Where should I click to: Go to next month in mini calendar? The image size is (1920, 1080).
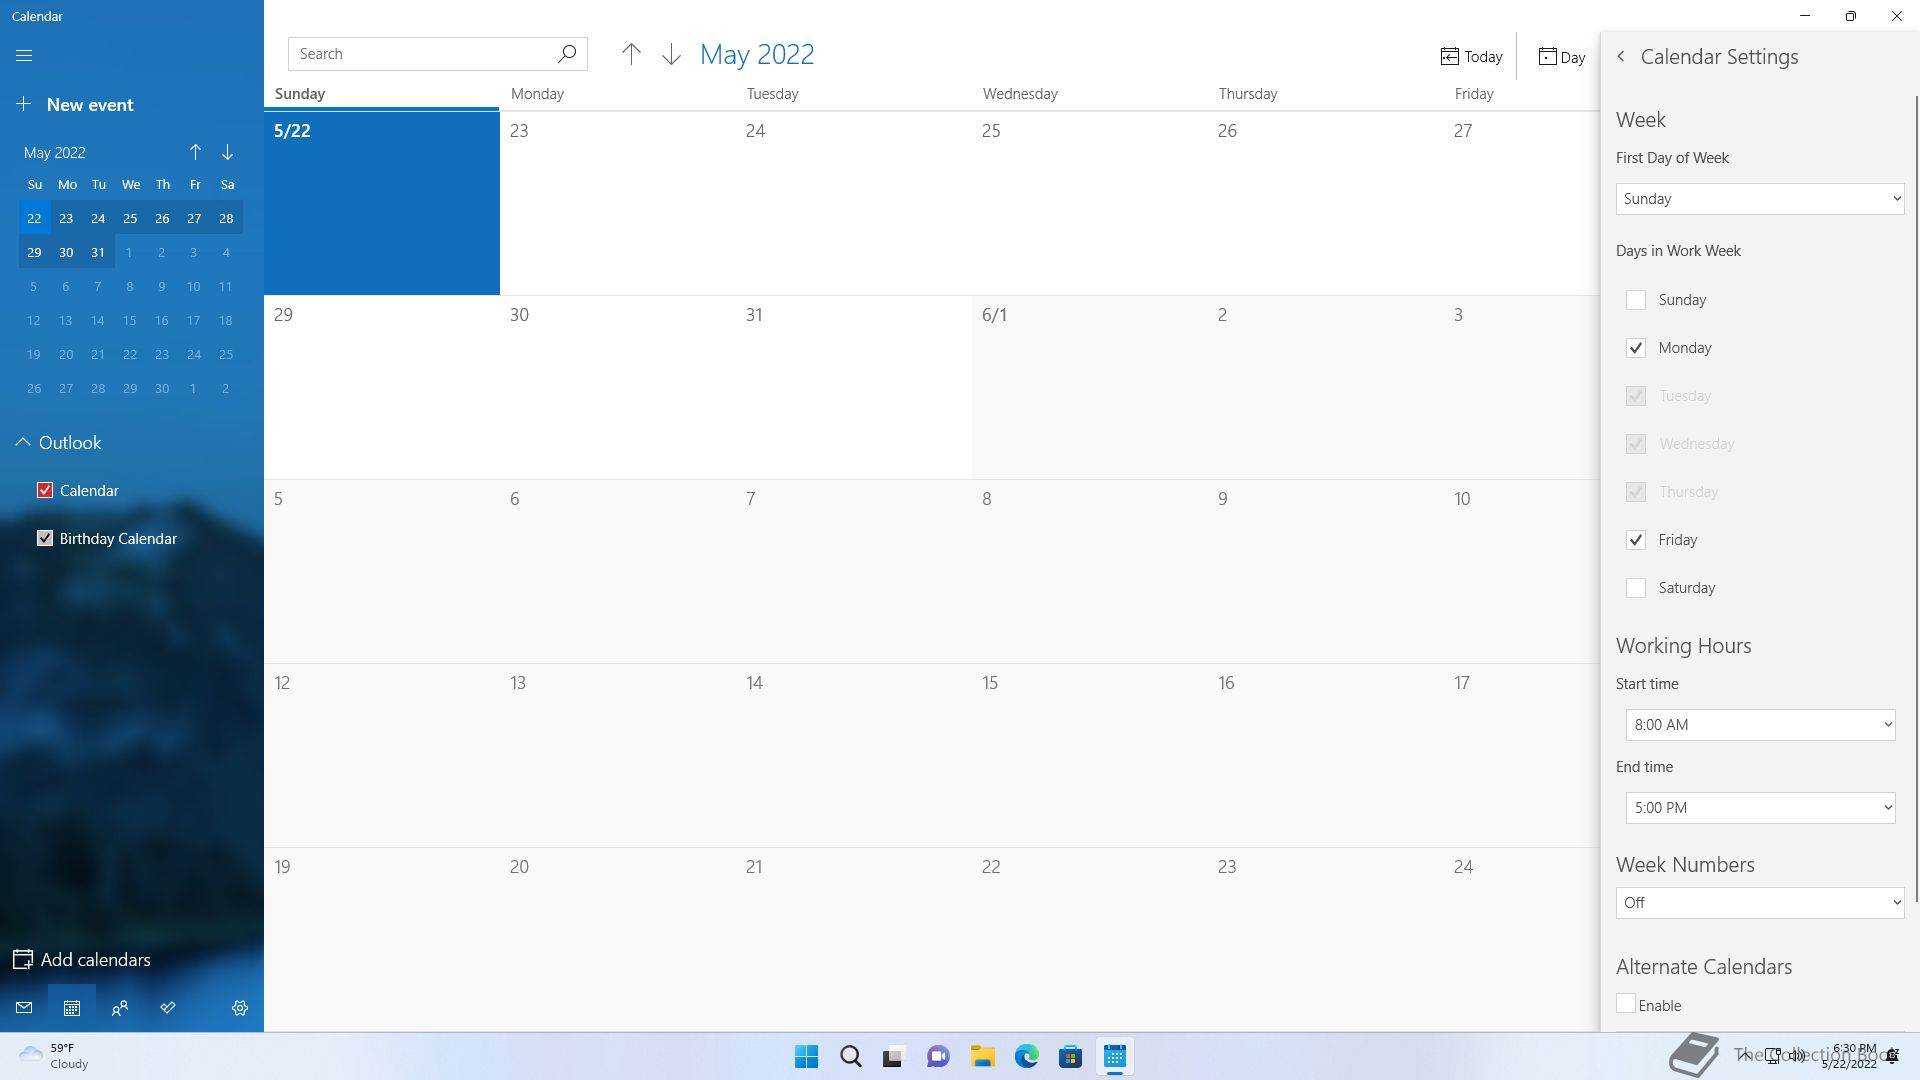[x=228, y=152]
